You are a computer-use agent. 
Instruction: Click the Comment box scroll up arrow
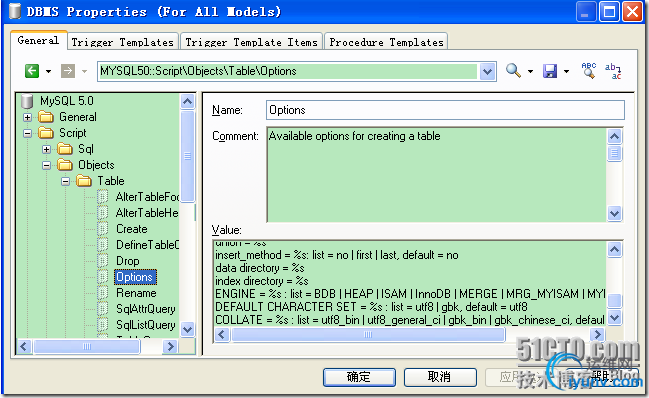click(615, 136)
